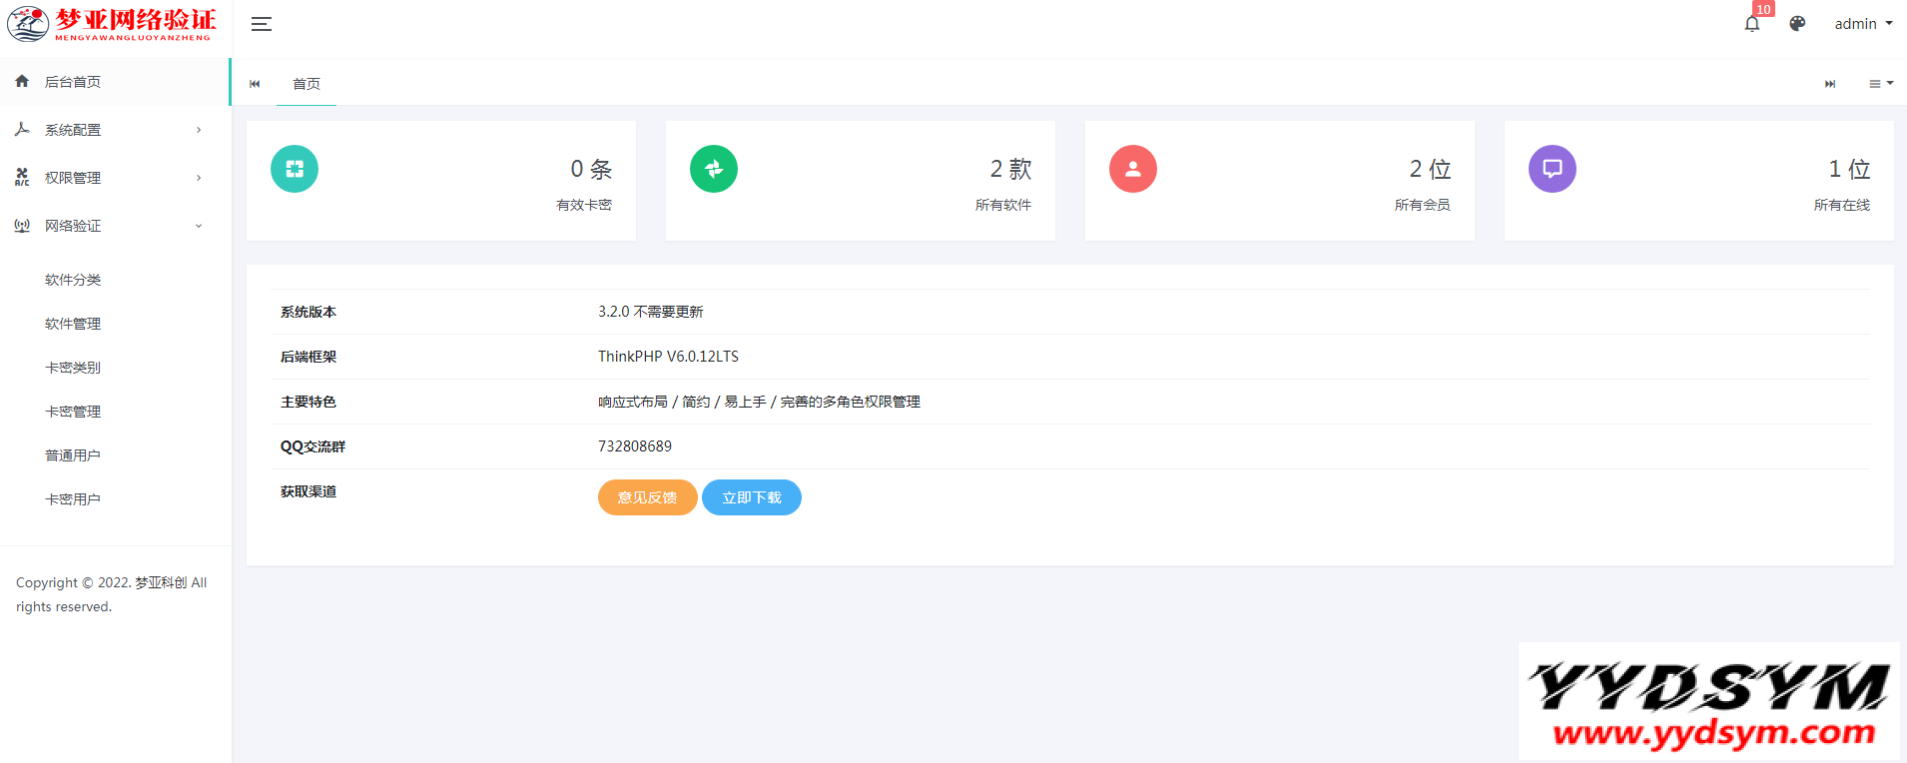The image size is (1907, 763).
Task: Click the red 所有会员 user icon
Action: coord(1132,169)
